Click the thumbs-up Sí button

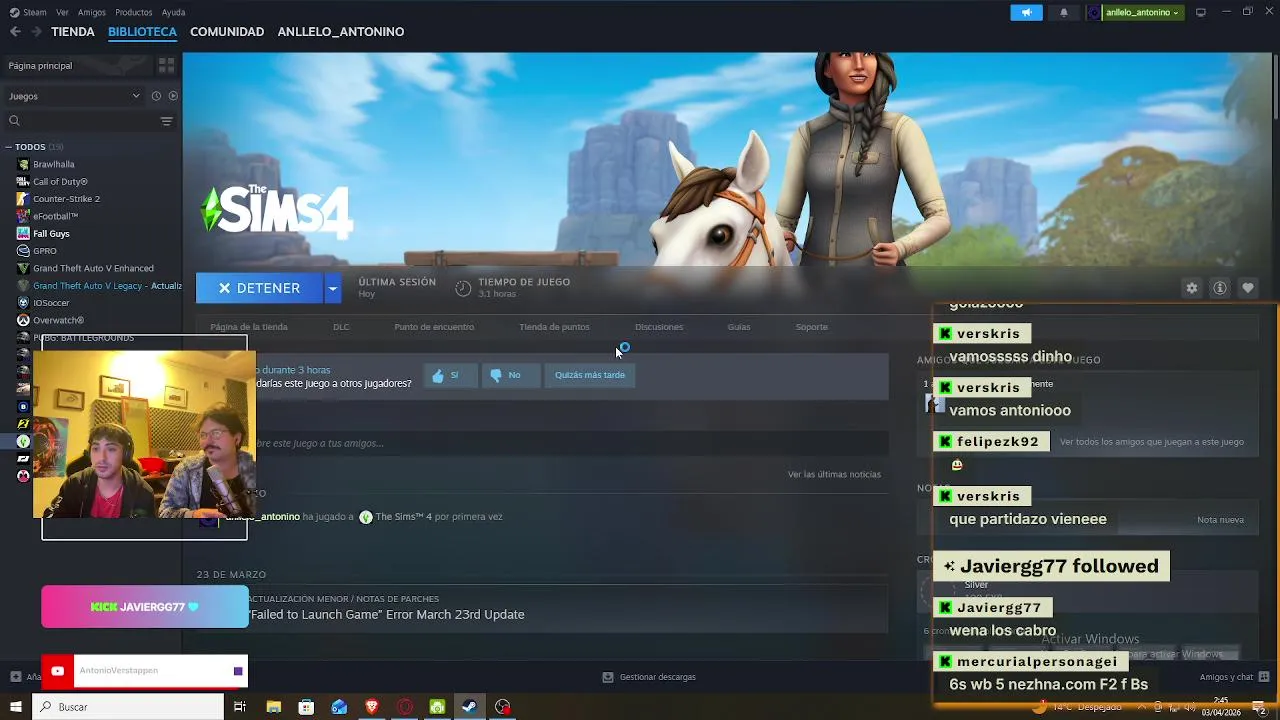450,375
